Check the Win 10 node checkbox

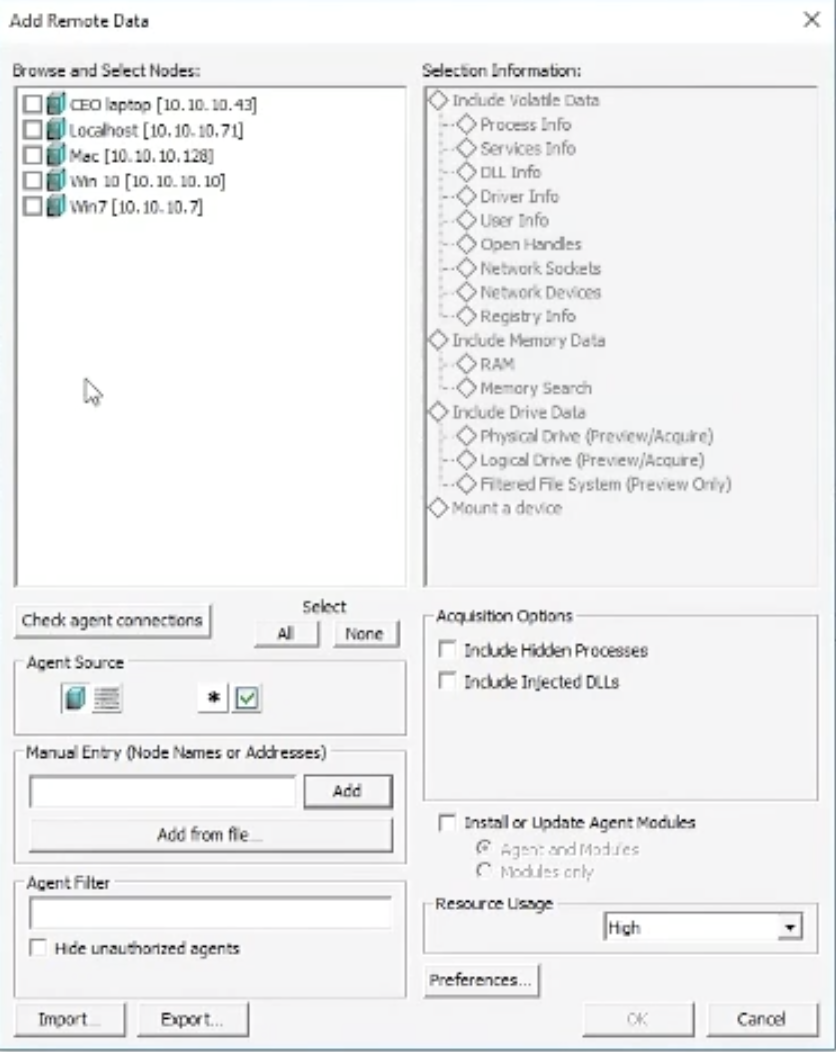click(x=32, y=182)
